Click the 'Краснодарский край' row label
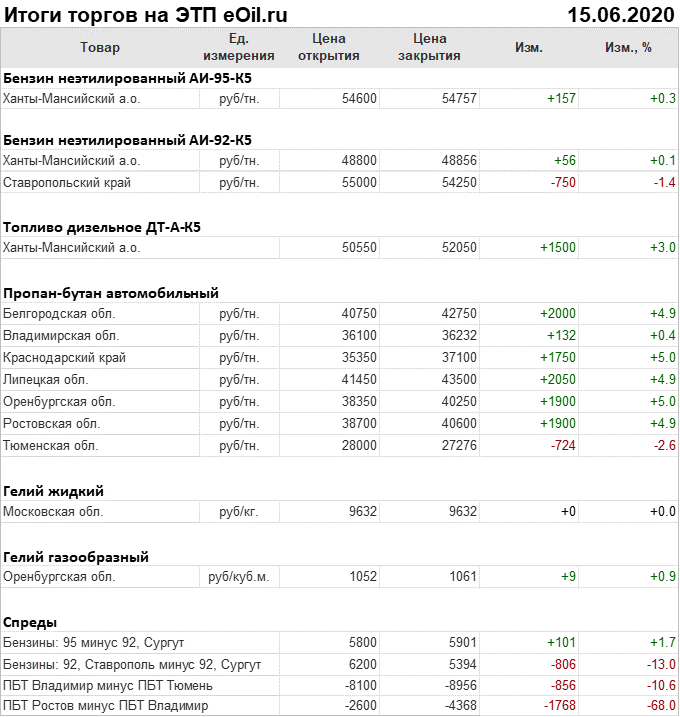This screenshot has height=717, width=680. (x=65, y=358)
